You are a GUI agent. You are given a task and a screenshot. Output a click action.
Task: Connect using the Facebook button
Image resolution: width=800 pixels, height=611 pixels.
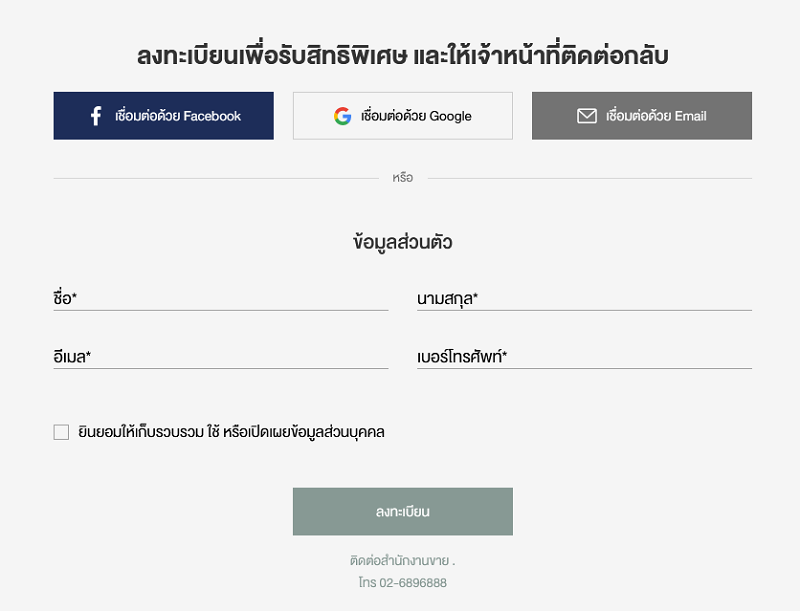[x=163, y=116]
